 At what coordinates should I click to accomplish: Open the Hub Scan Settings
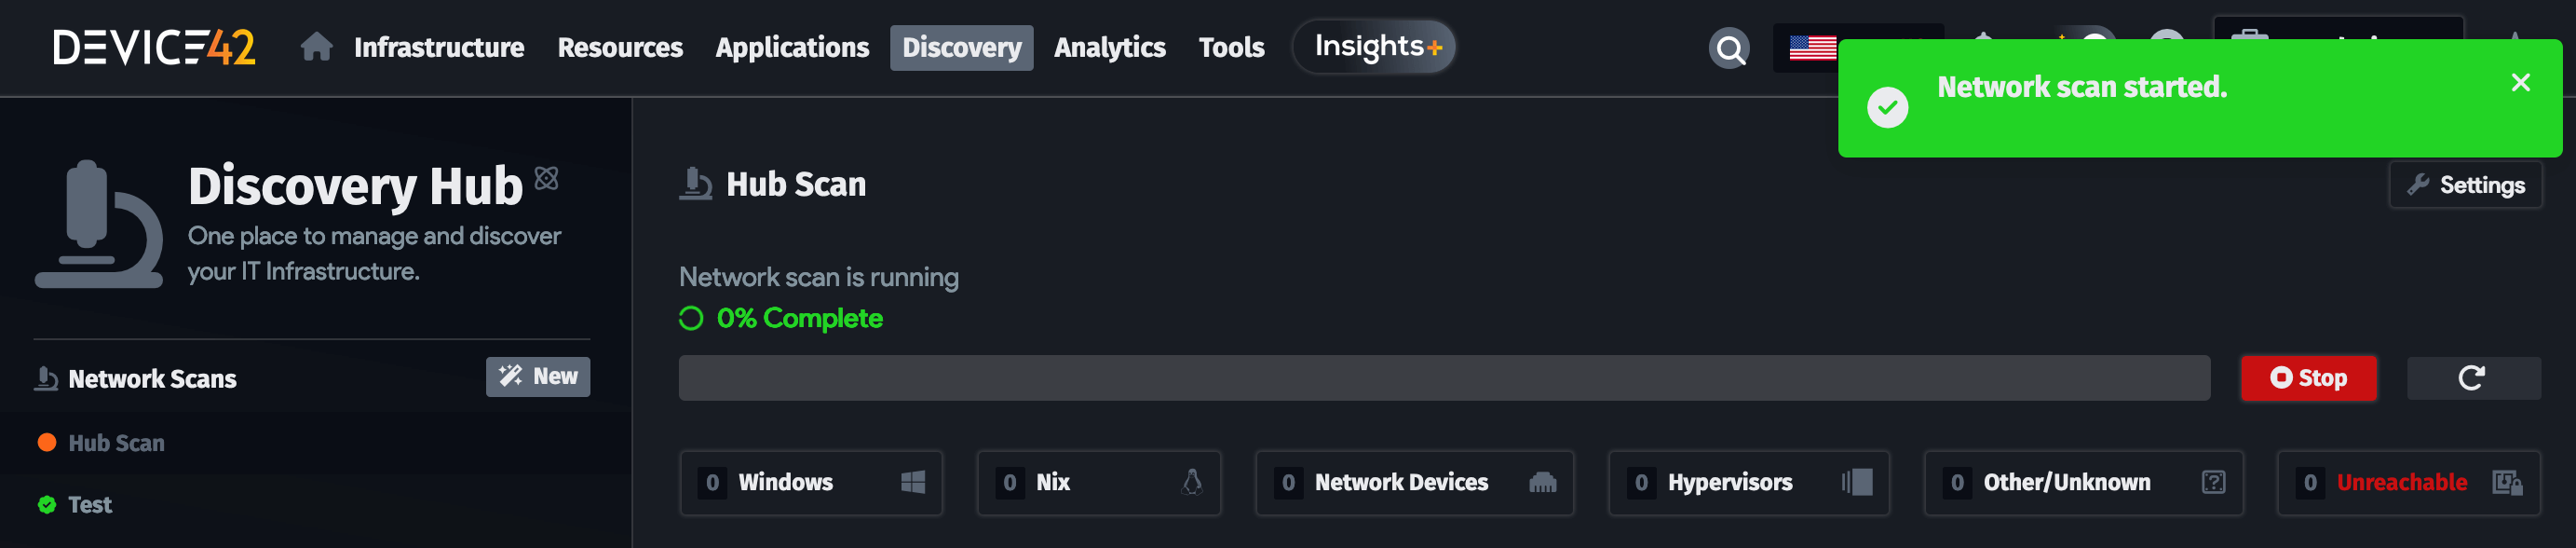[2465, 185]
